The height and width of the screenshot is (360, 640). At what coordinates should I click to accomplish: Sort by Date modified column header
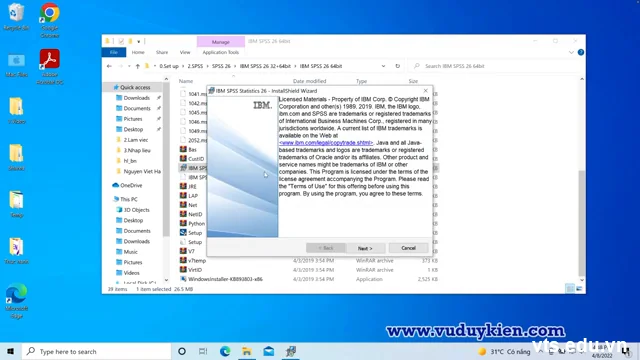[x=309, y=81]
